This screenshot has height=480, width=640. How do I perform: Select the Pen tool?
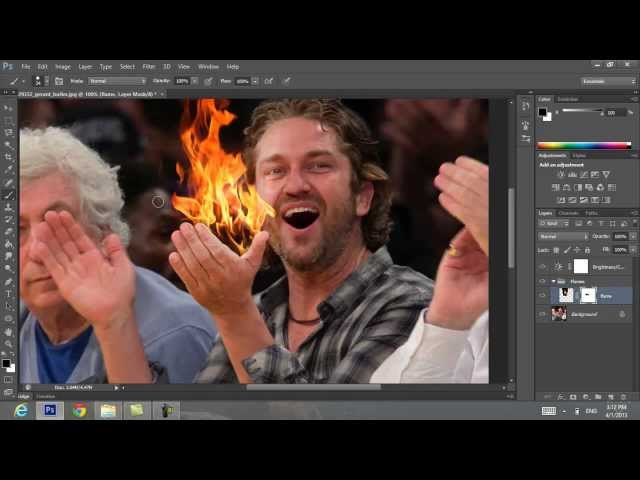coord(8,282)
